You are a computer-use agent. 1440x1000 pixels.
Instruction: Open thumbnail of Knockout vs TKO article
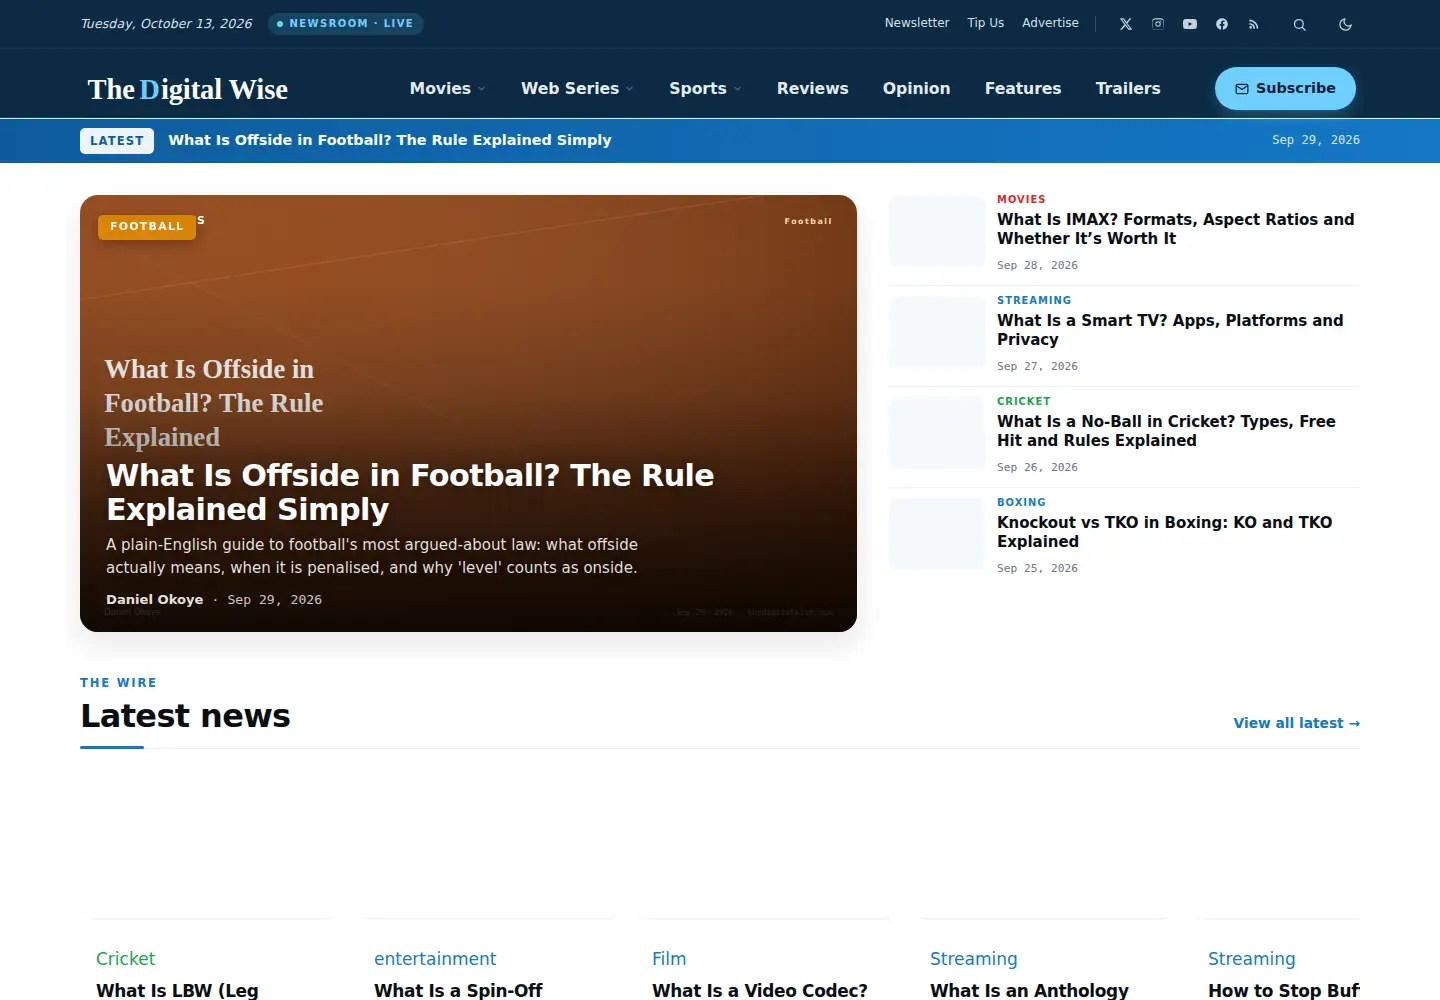(937, 534)
